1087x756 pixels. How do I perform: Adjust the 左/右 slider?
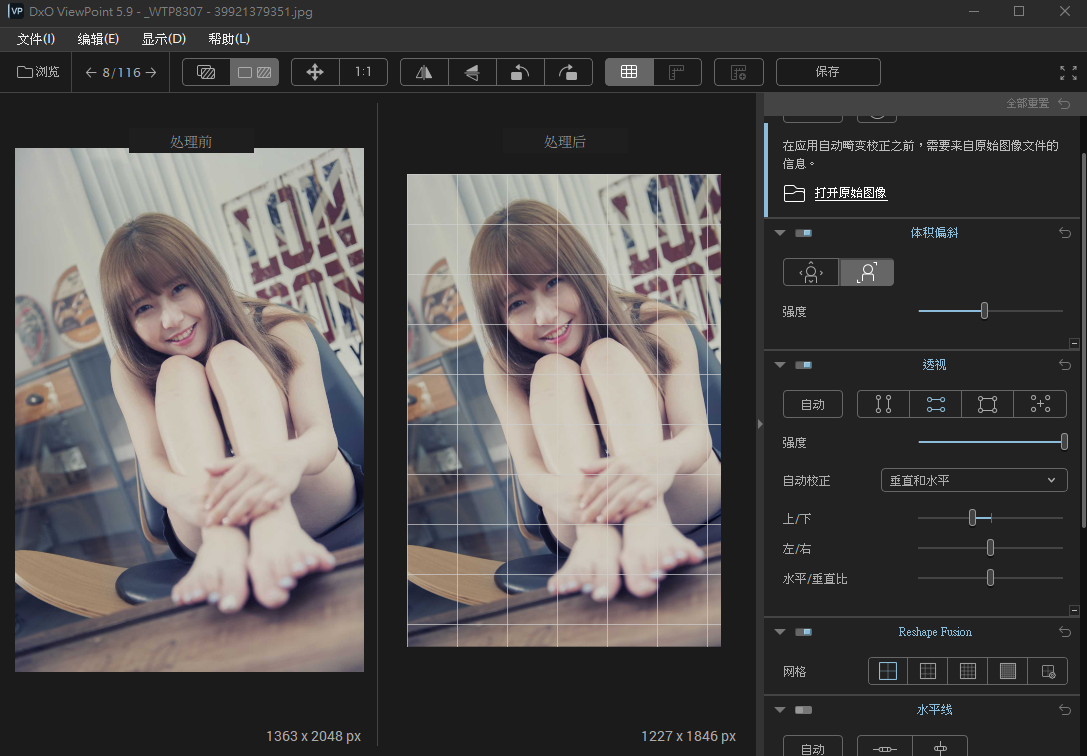coord(990,548)
